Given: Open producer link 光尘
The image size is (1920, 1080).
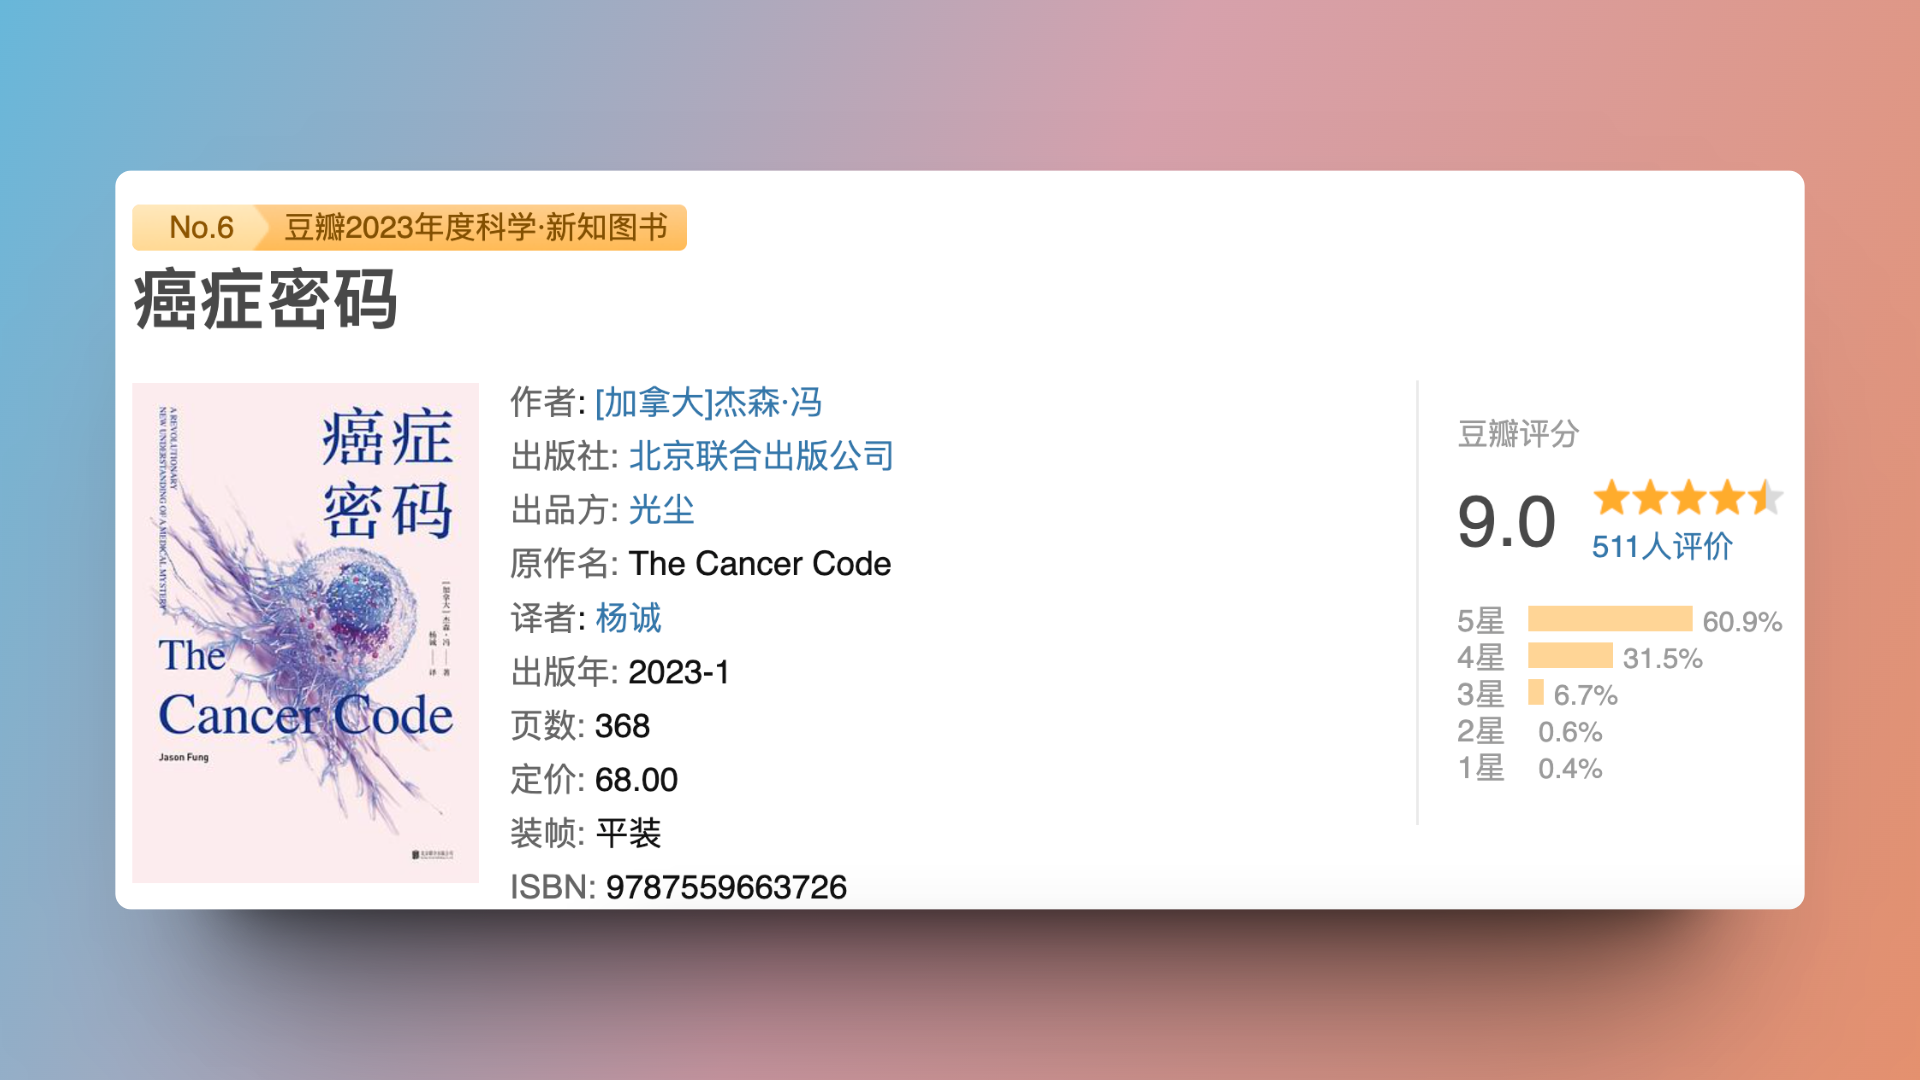Looking at the screenshot, I should tap(661, 510).
